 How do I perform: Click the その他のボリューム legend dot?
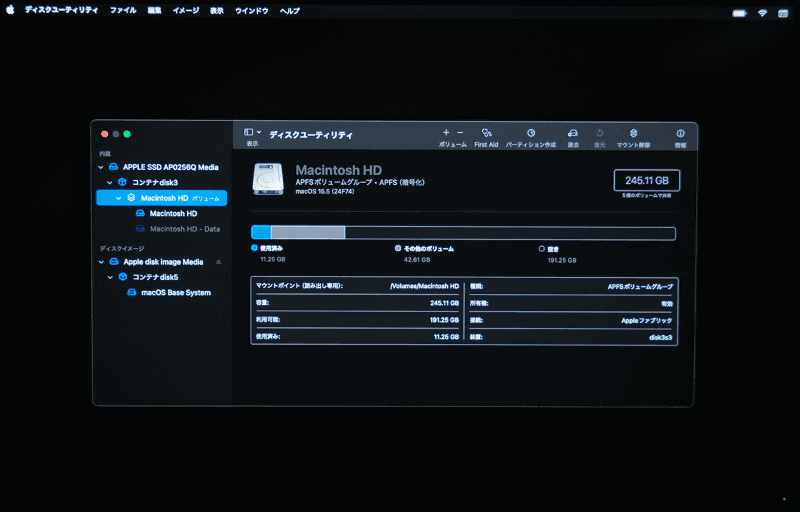[x=398, y=248]
